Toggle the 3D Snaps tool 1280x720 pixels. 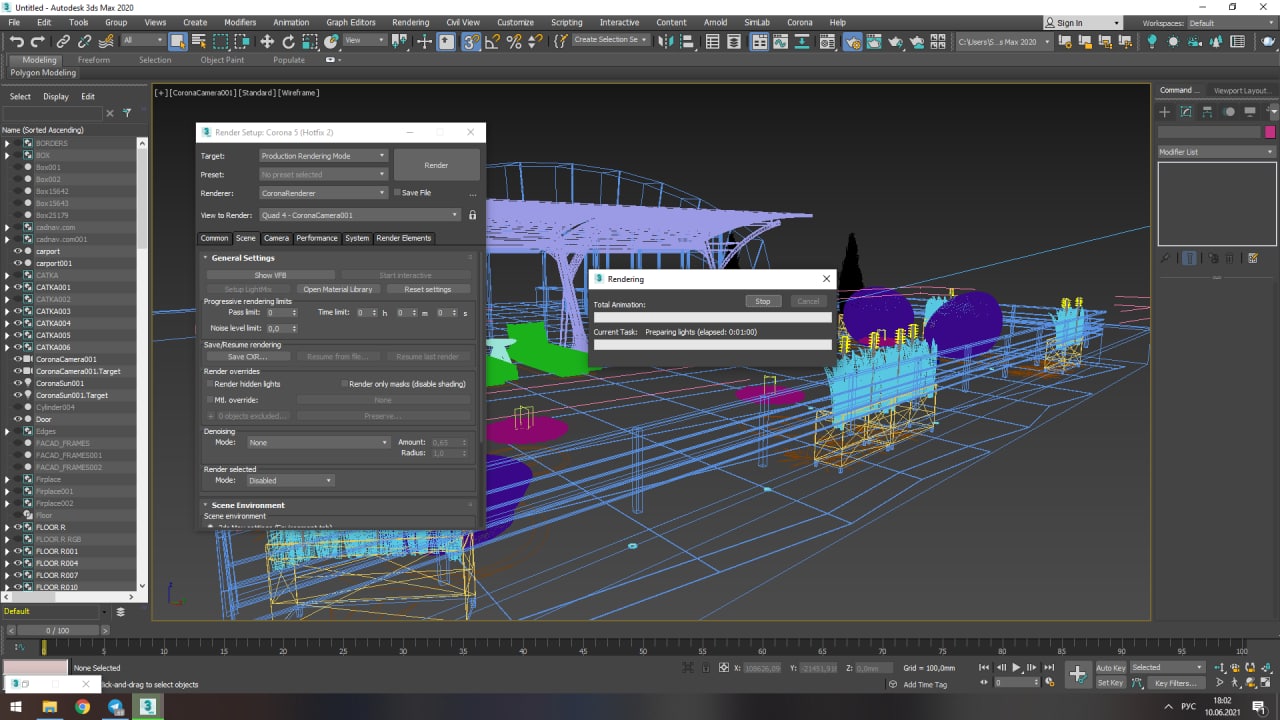(471, 41)
